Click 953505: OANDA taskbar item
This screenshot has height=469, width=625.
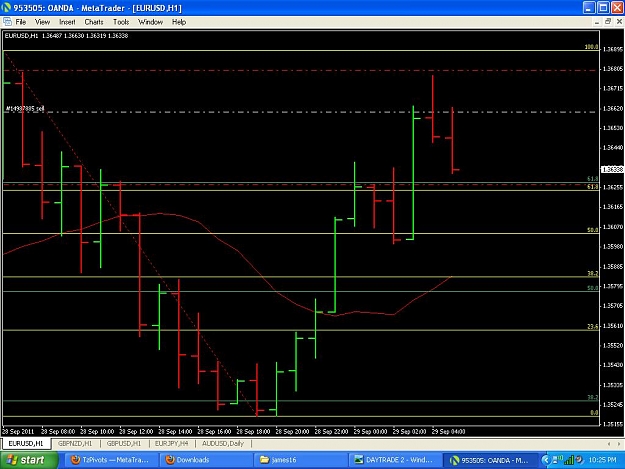(x=489, y=460)
